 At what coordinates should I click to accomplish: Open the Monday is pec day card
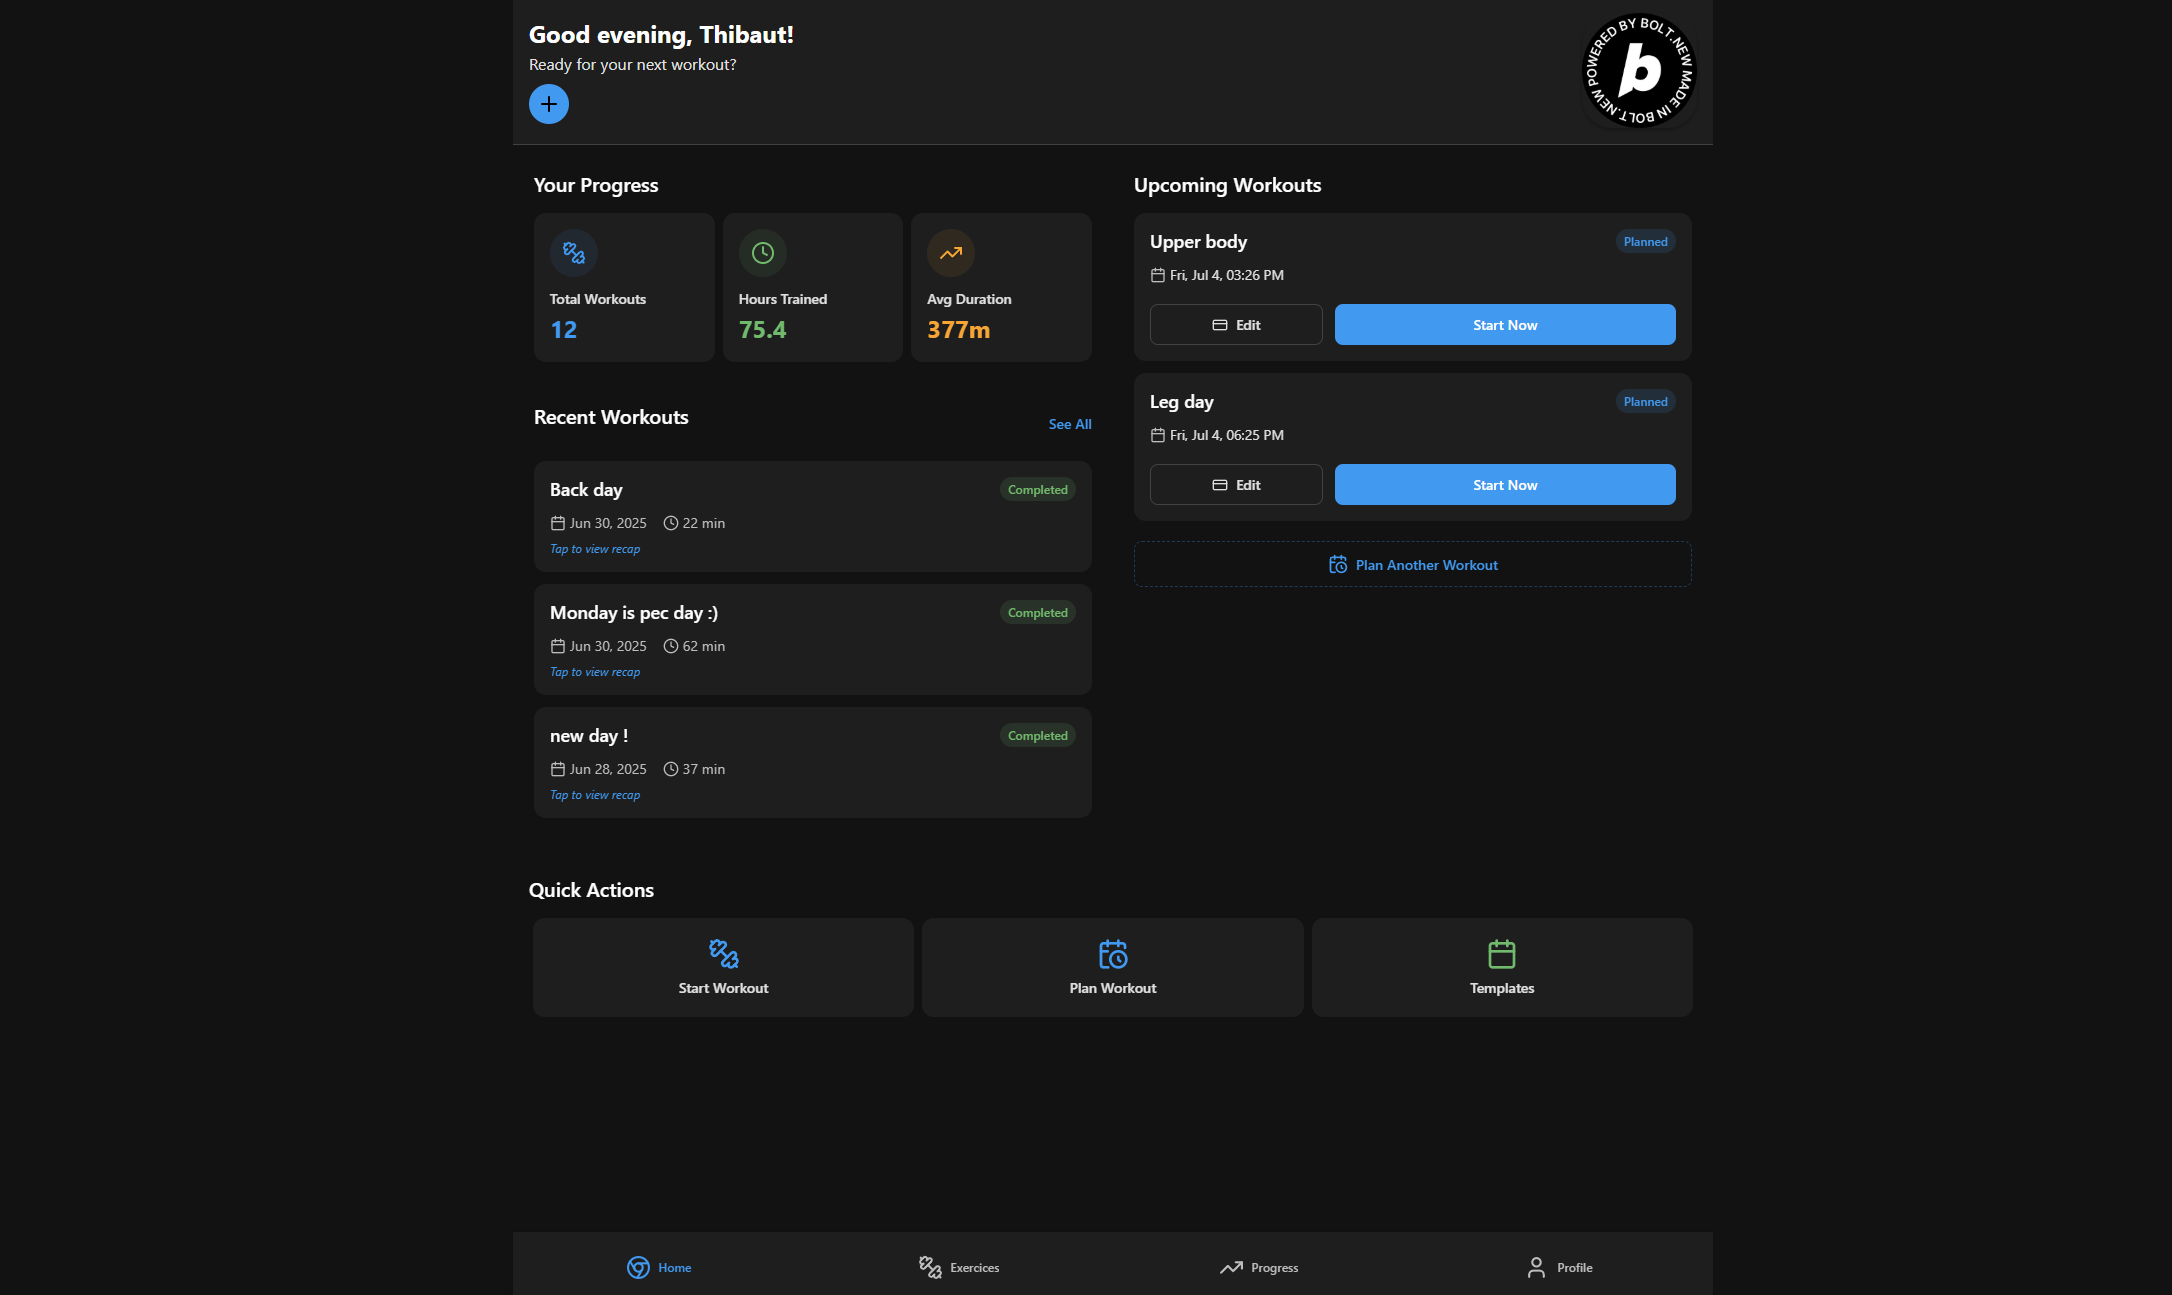click(812, 639)
